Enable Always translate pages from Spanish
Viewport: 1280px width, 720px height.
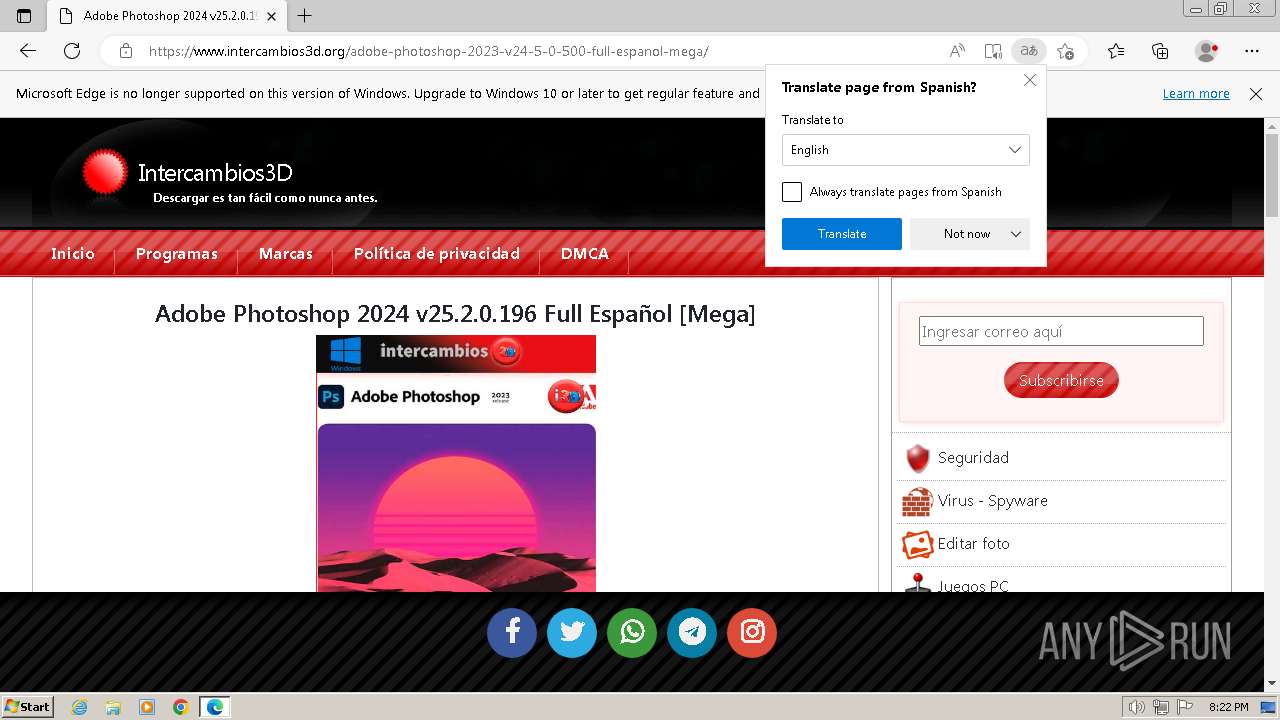point(792,192)
